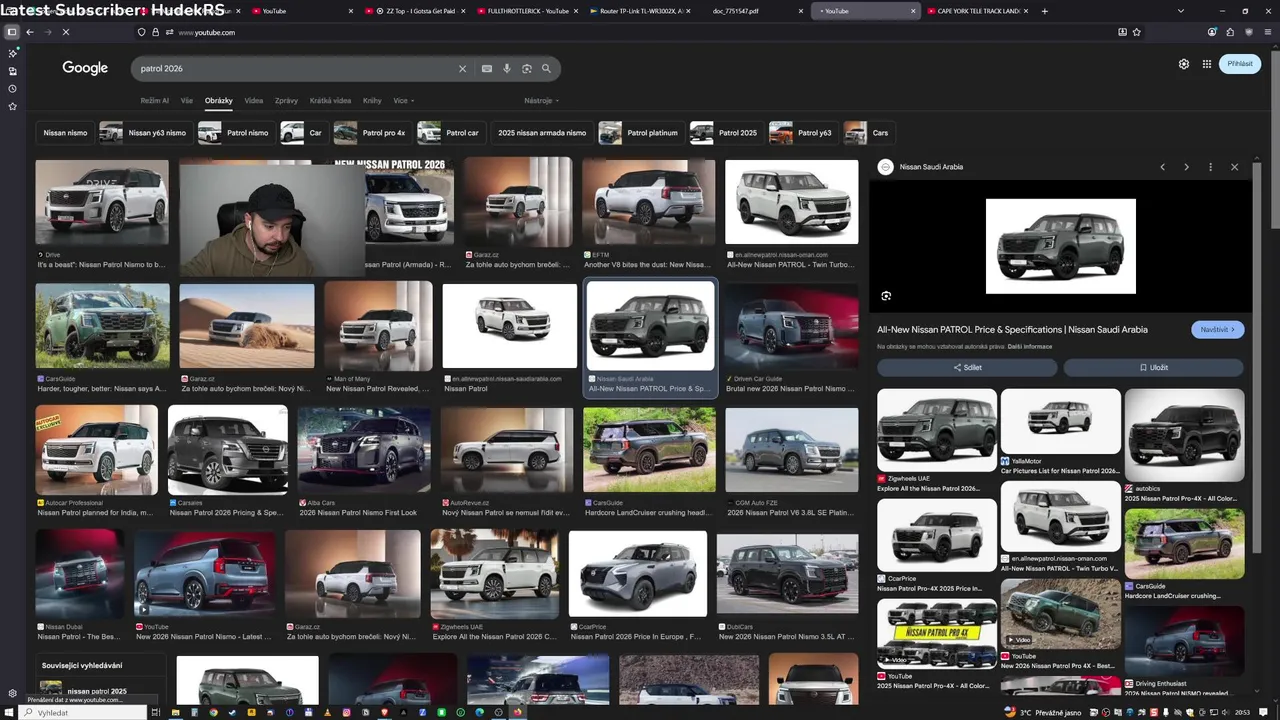
Task: Open the Alba Cars Nismo First Look thumbnail
Action: point(364,450)
